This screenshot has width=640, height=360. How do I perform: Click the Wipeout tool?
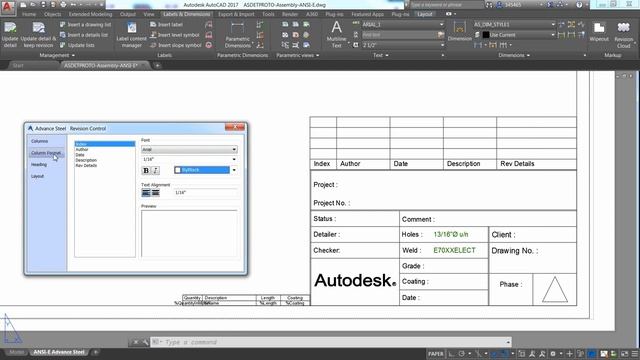pos(599,32)
